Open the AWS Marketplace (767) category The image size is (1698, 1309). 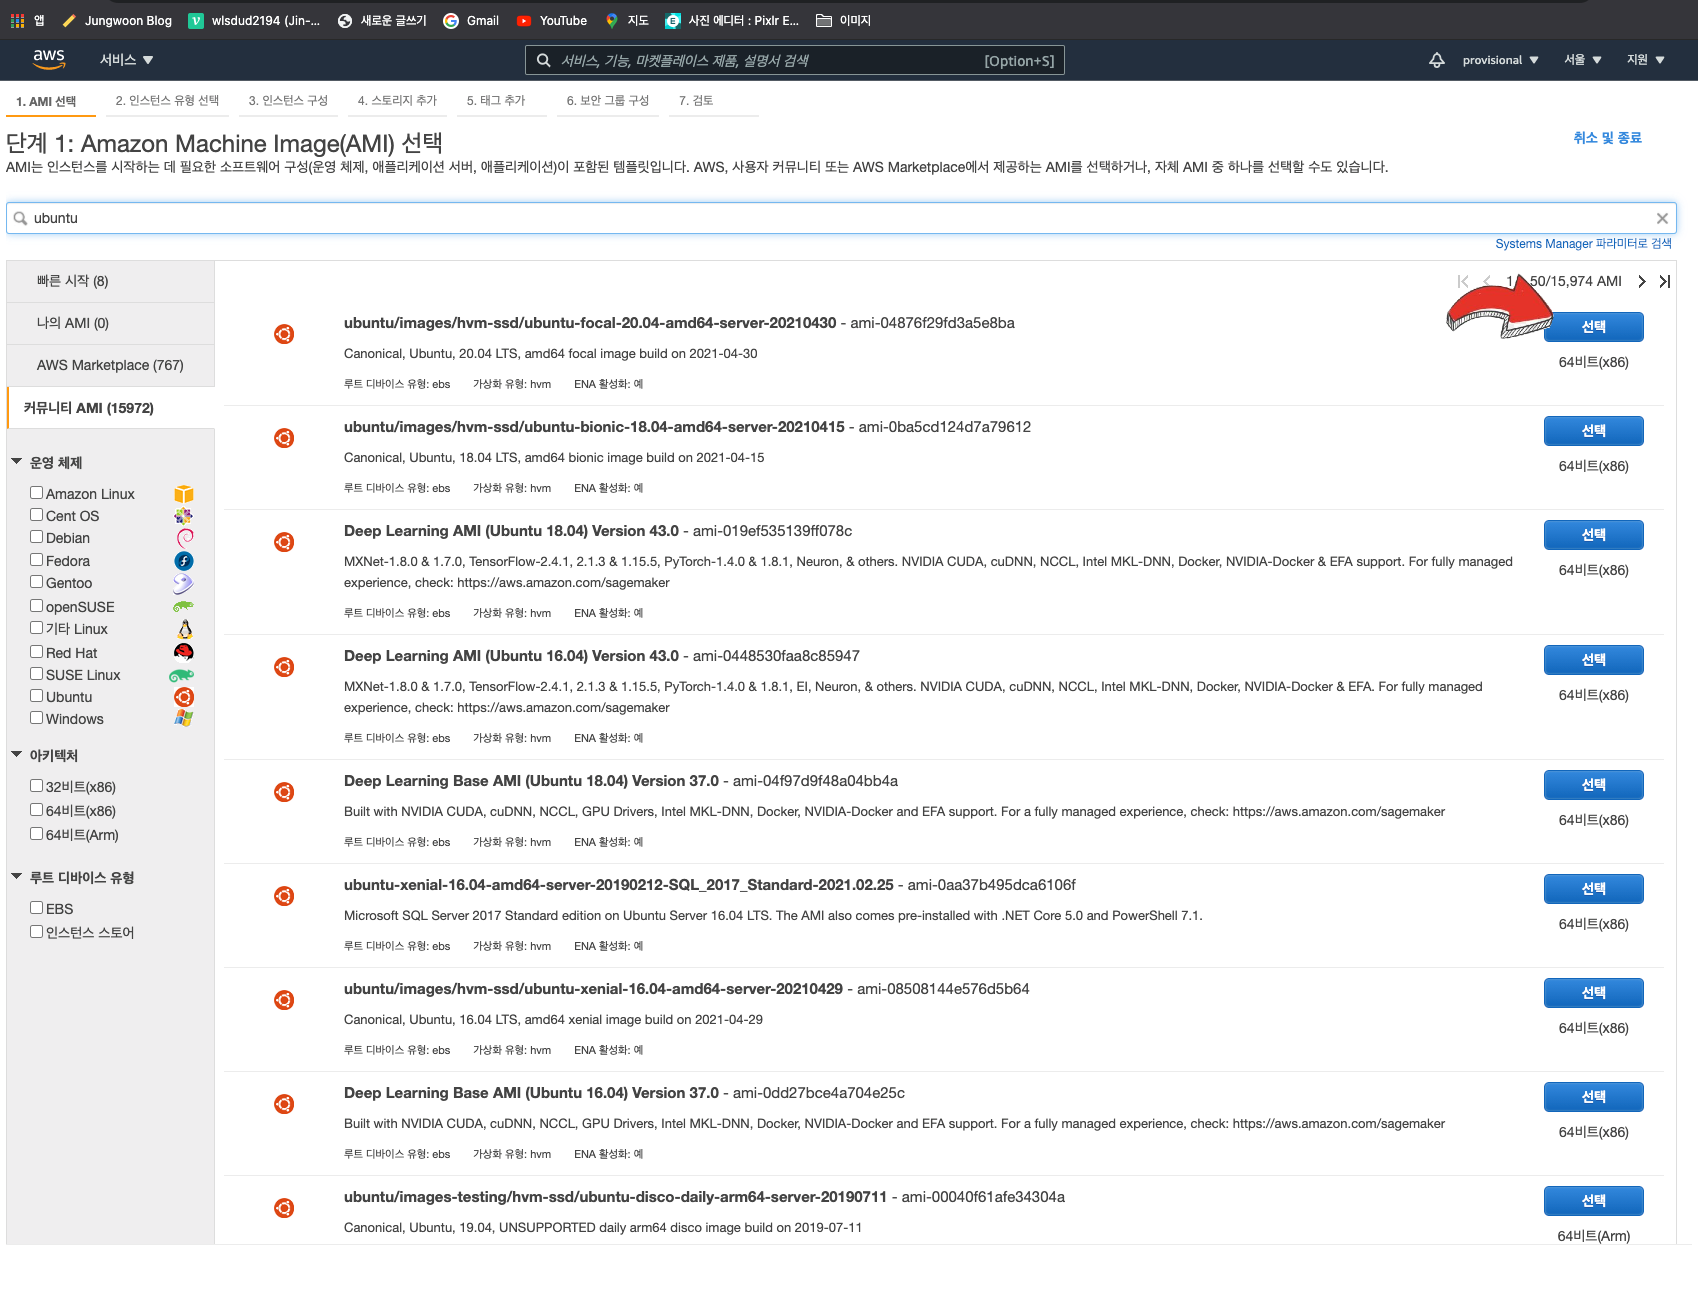[x=110, y=365]
